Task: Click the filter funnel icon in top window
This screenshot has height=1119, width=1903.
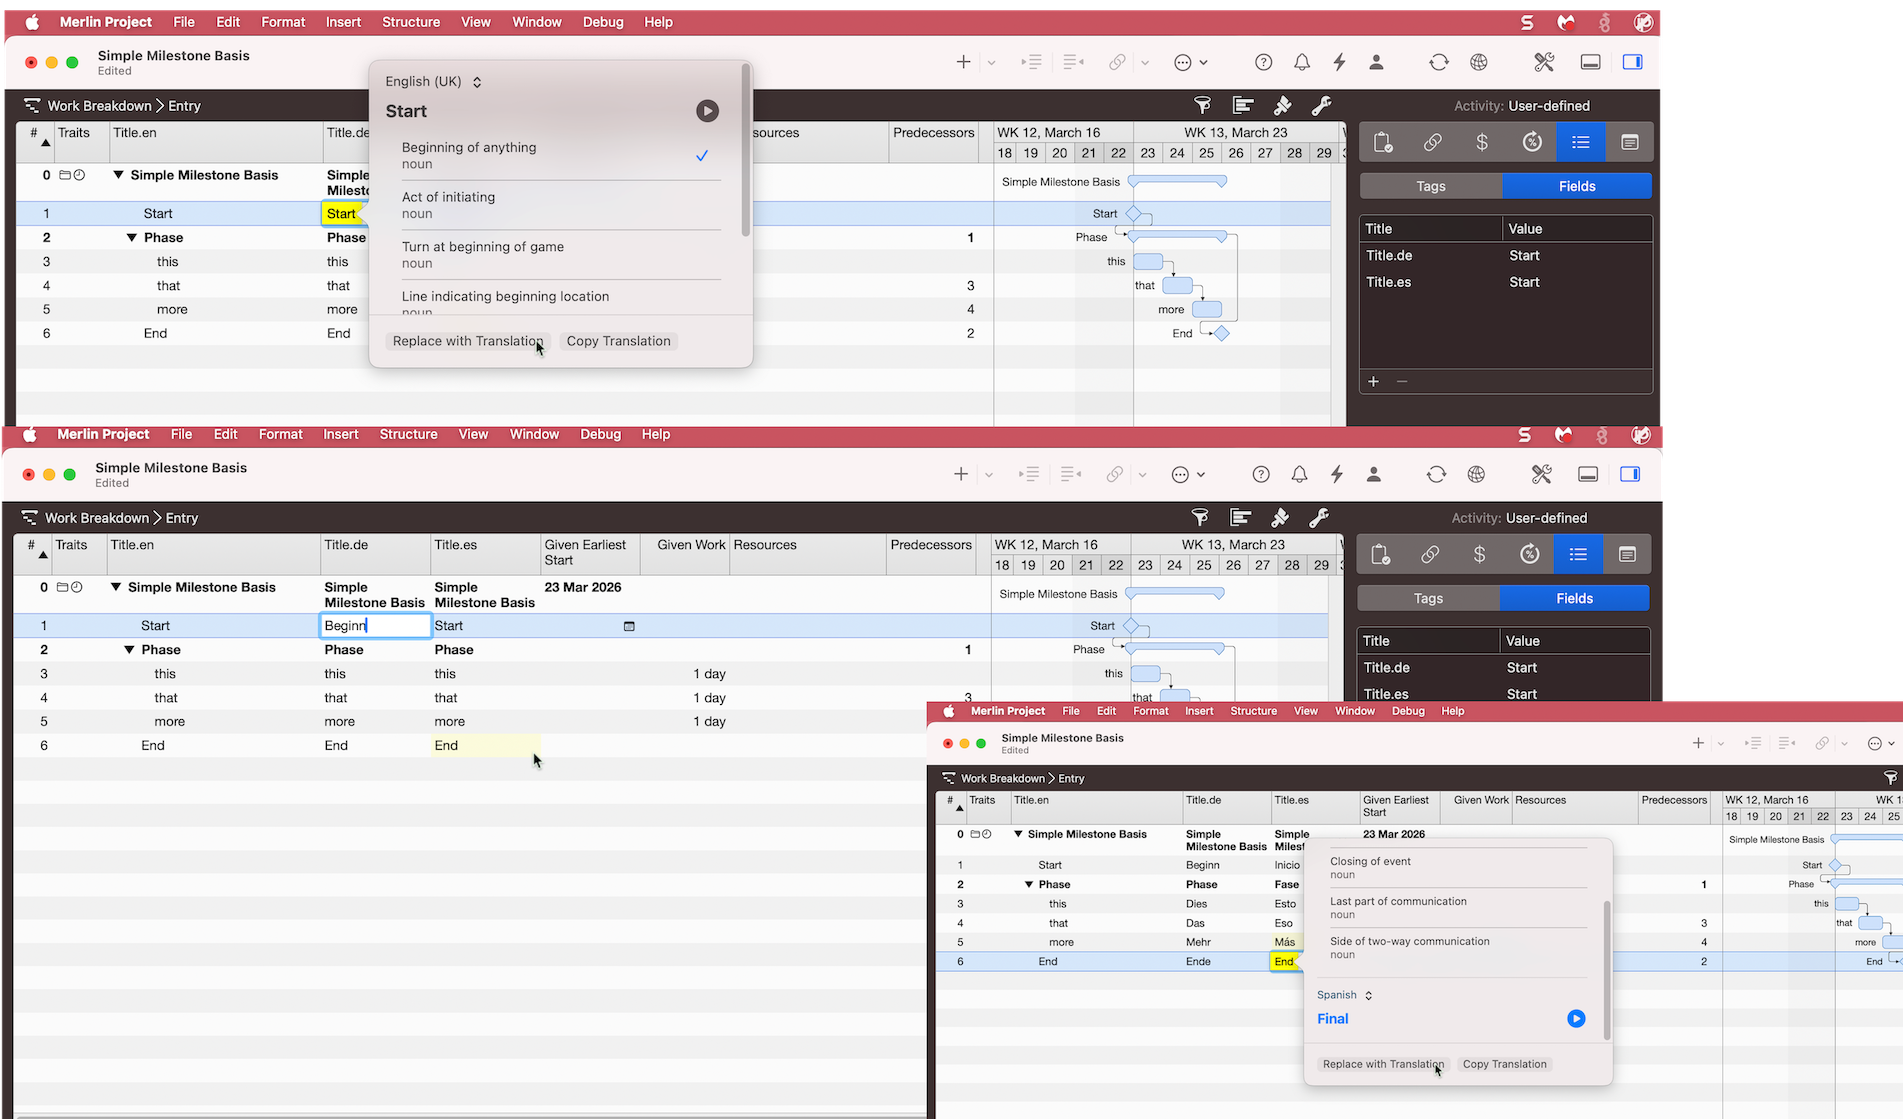Action: (1203, 105)
